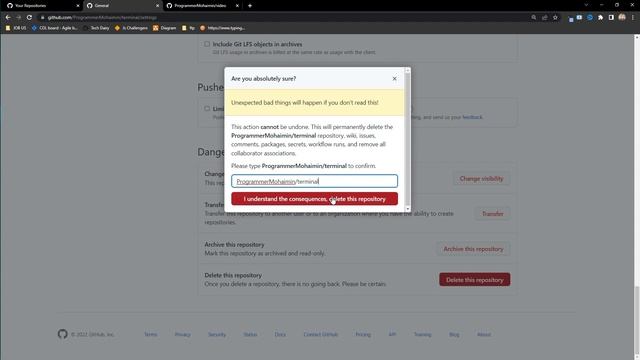Open 'Tech Daily' bookmark

[x=96, y=28]
